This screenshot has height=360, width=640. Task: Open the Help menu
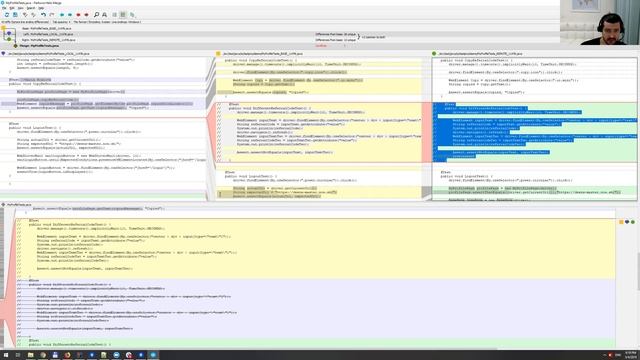(x=41, y=8)
